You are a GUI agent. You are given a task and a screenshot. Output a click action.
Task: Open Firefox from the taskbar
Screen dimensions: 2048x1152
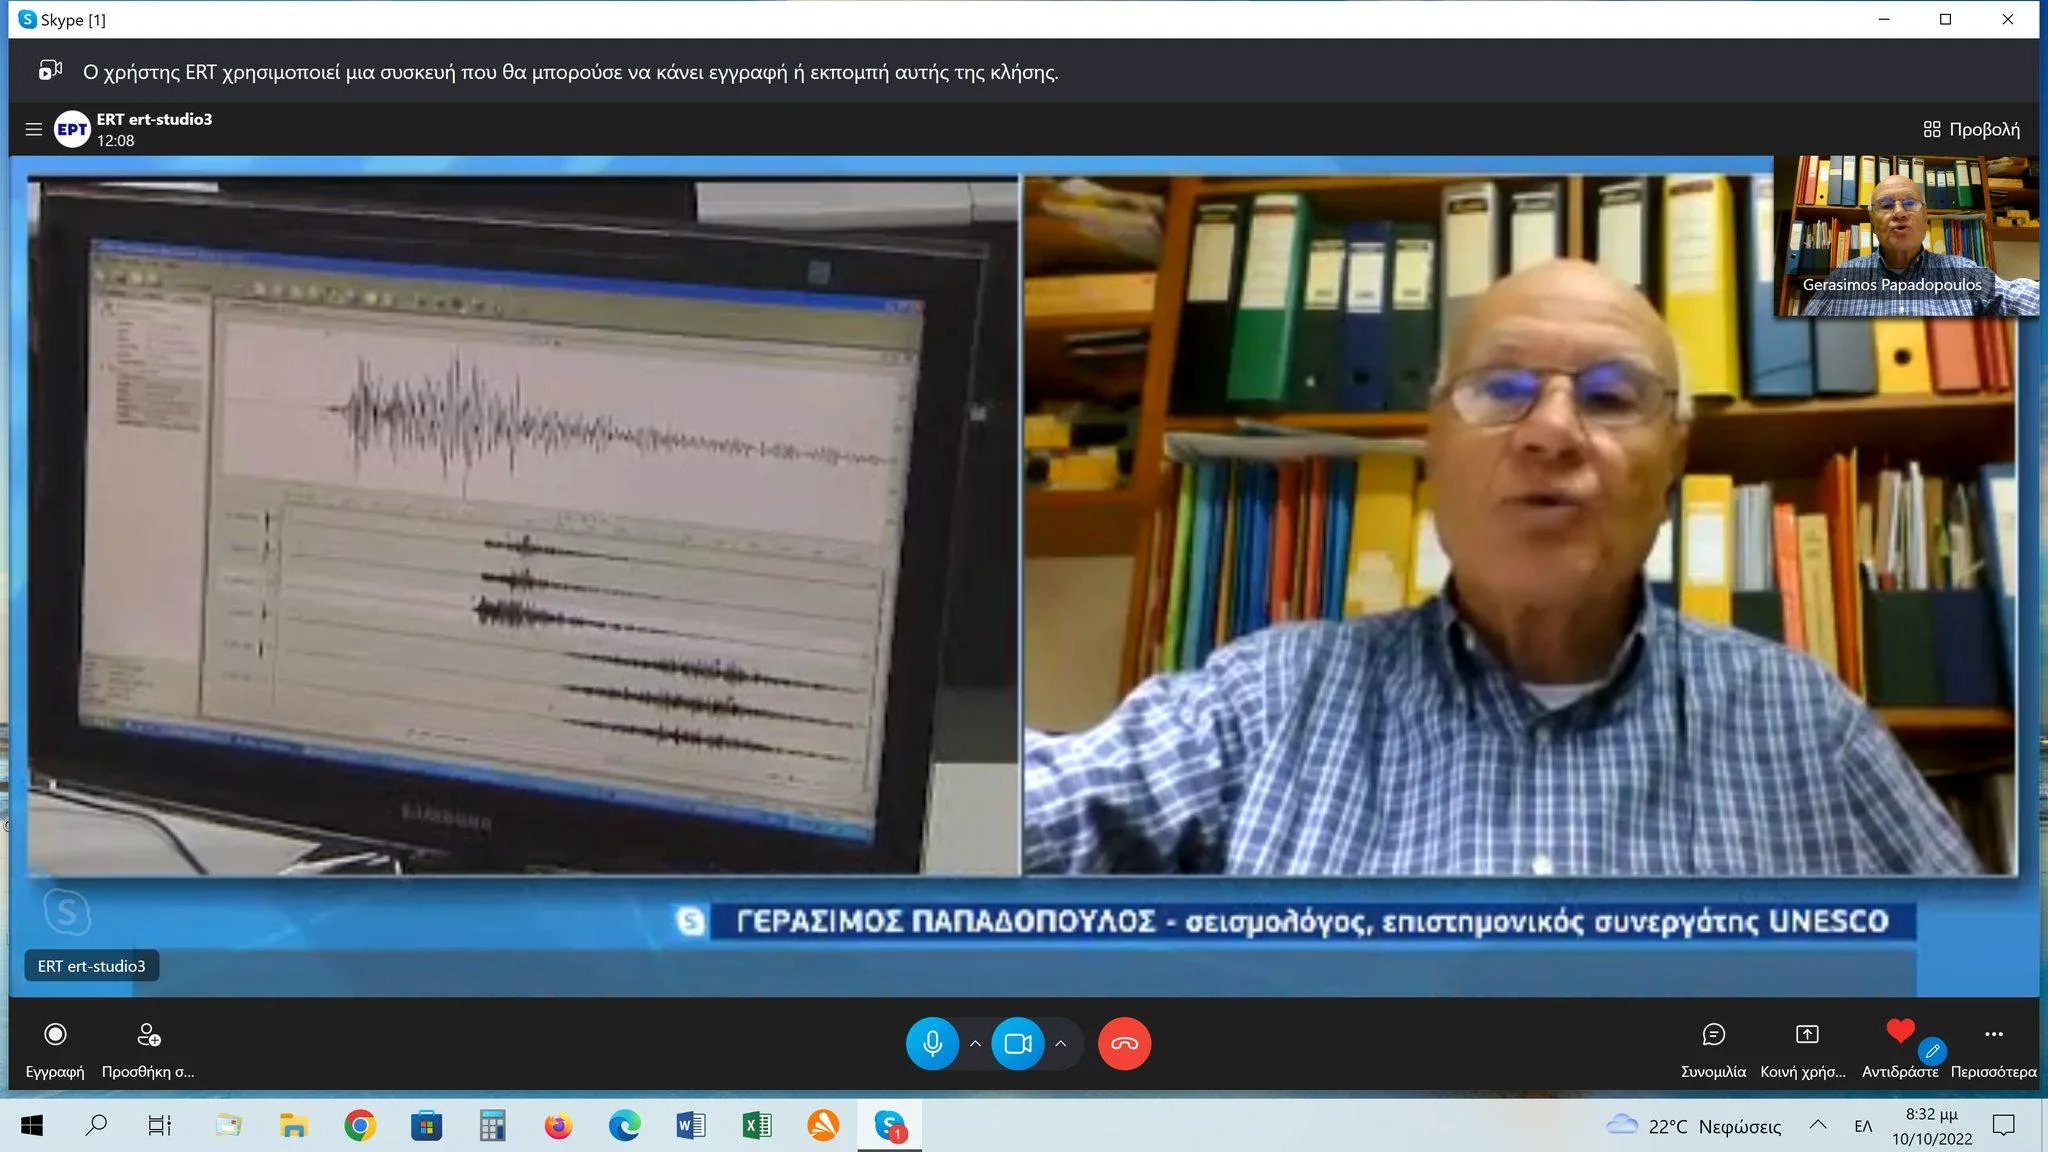558,1126
